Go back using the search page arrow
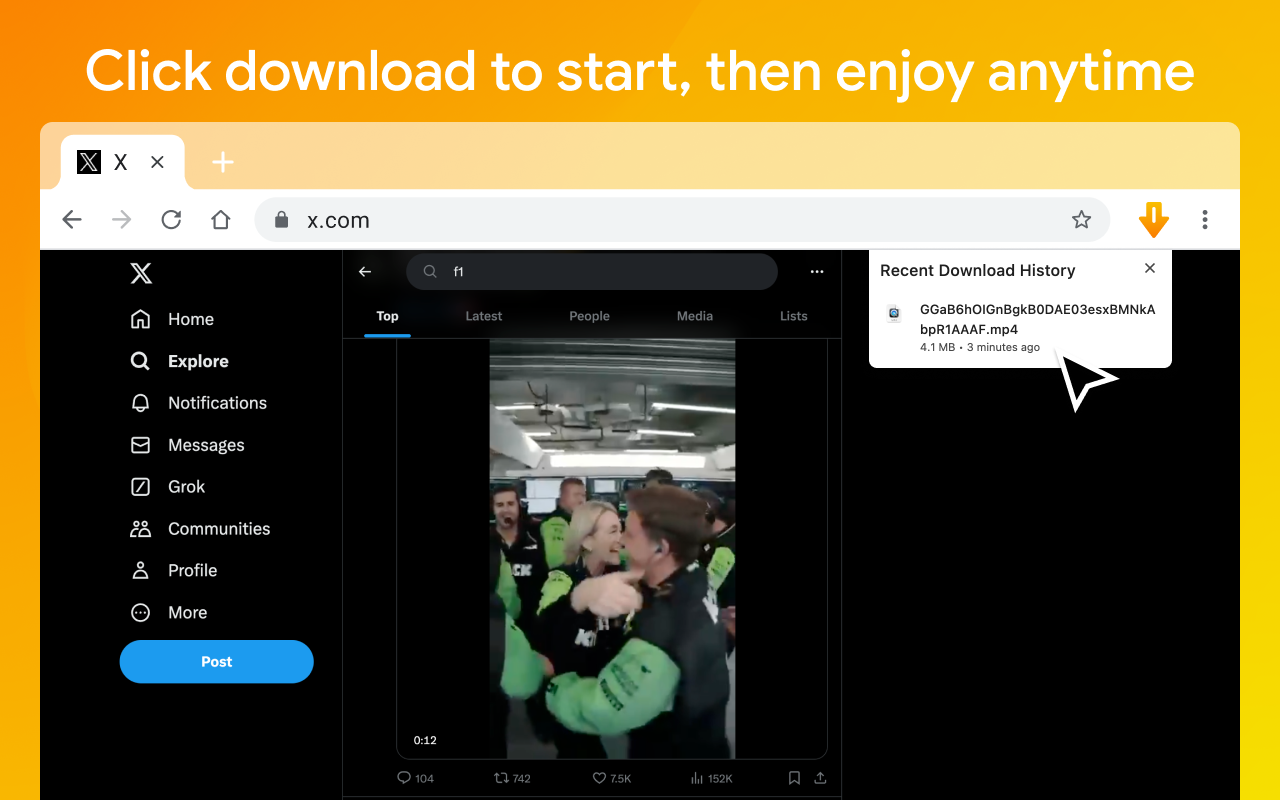 pos(365,271)
